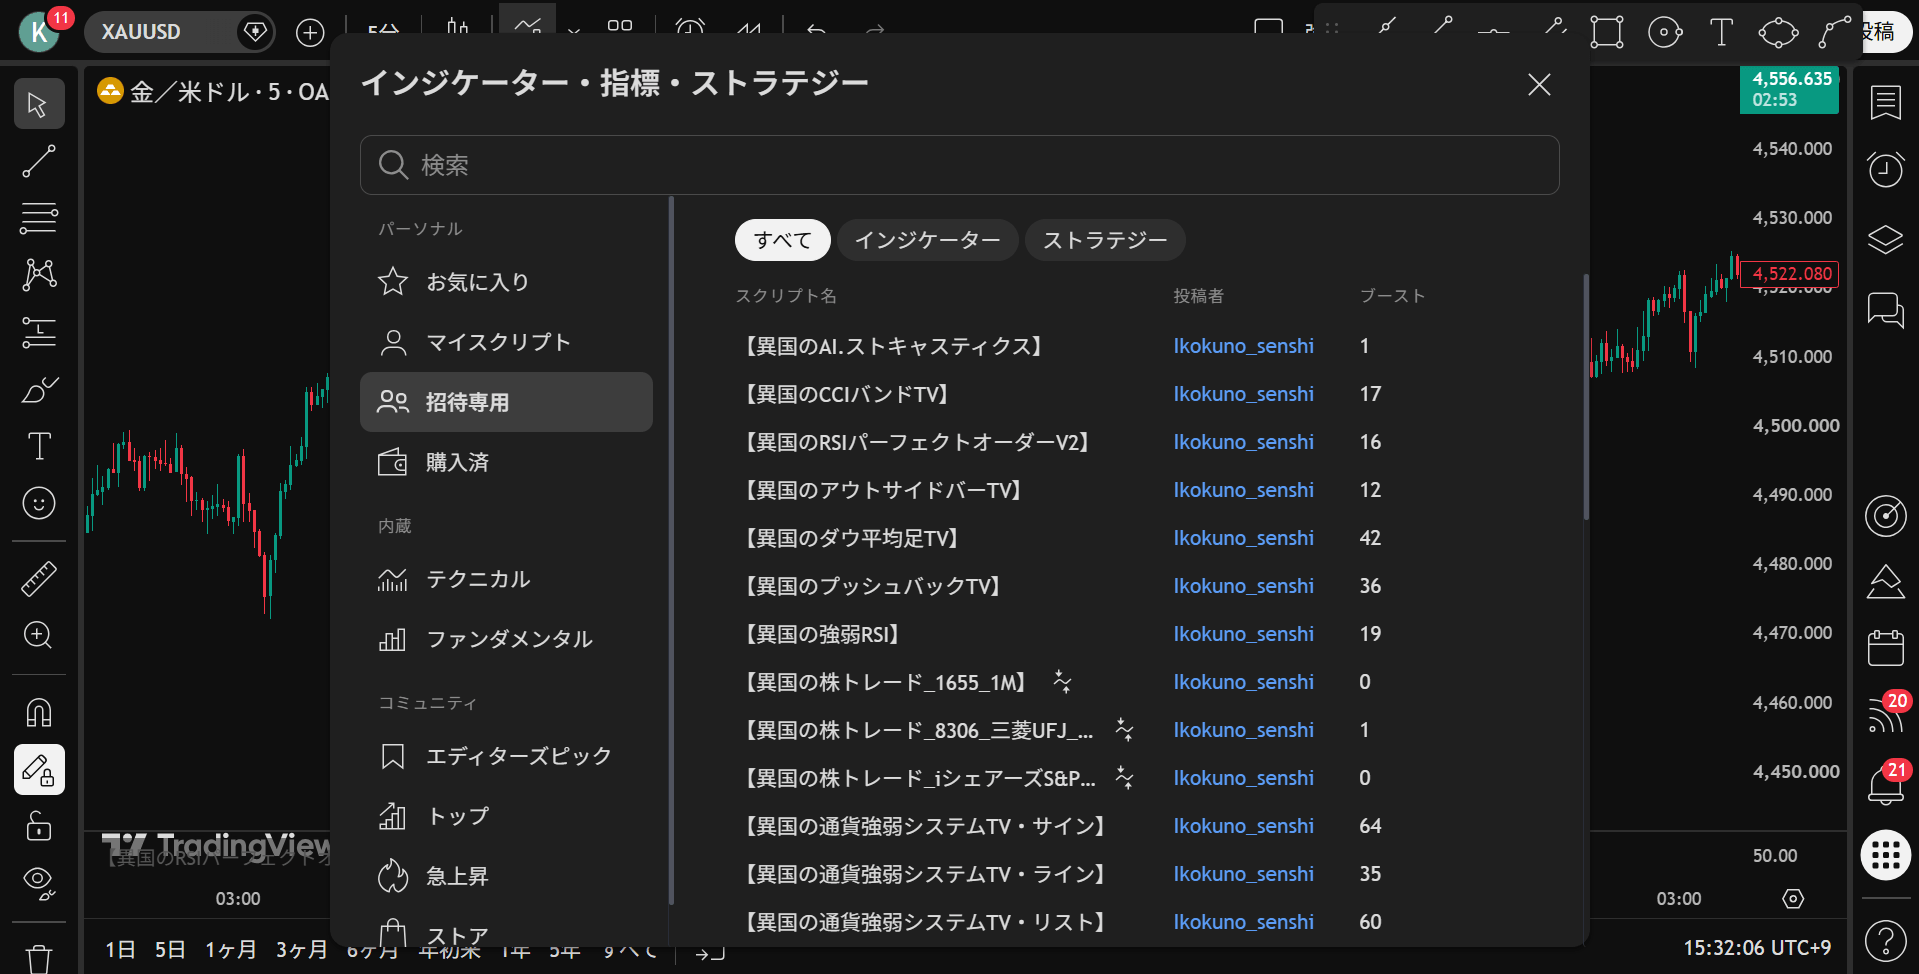The width and height of the screenshot is (1919, 974).
Task: Open Ikokuno_senshi author link on CCIバンドTV row
Action: 1244,394
